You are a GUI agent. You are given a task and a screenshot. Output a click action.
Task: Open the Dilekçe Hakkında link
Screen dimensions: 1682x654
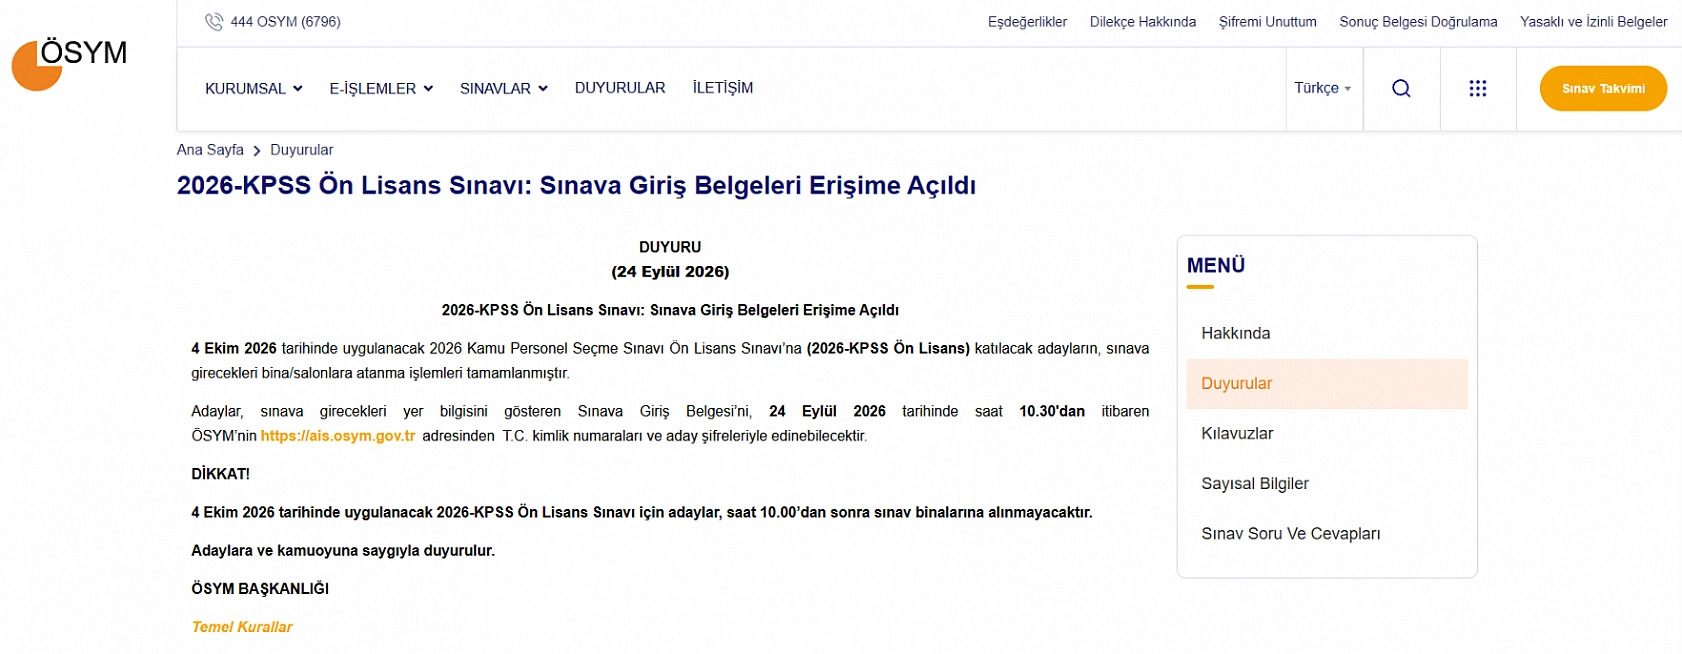pyautogui.click(x=1143, y=22)
